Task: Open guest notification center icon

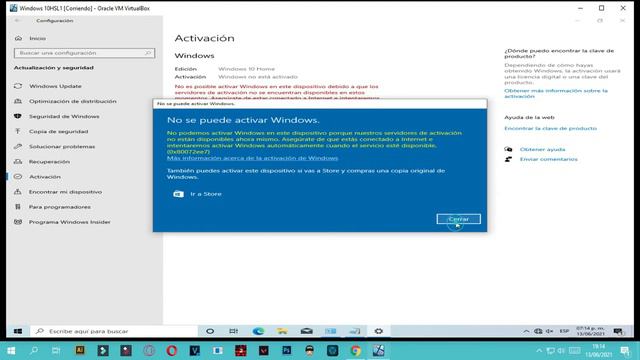Action: click(x=618, y=331)
